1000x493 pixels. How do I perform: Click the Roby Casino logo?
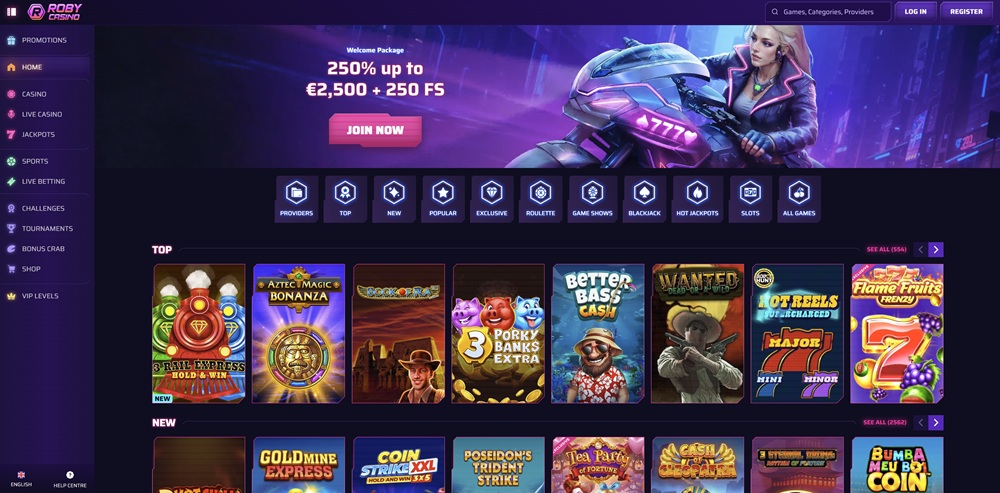pos(55,11)
